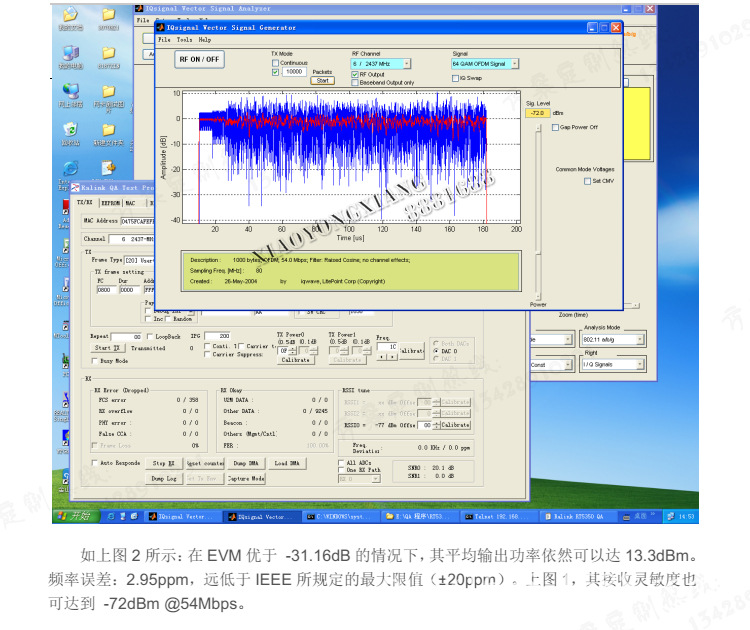The width and height of the screenshot is (750, 630).
Task: Click the Signal Analyzer title bar icon
Action: [x=139, y=9]
